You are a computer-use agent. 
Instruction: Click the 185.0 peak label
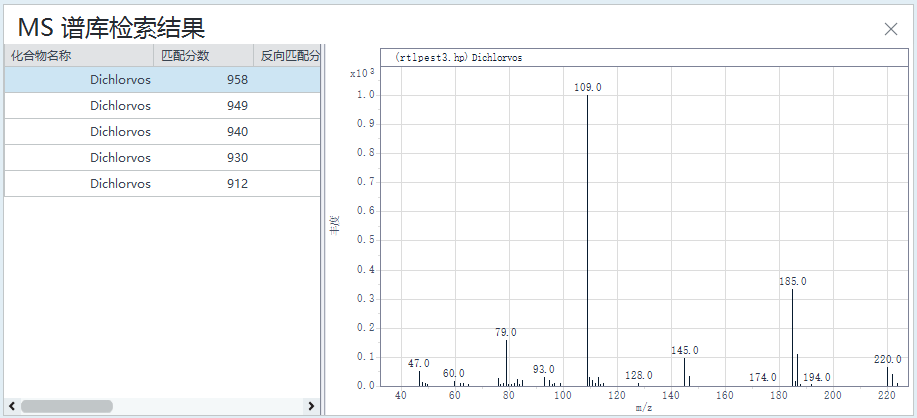[792, 281]
